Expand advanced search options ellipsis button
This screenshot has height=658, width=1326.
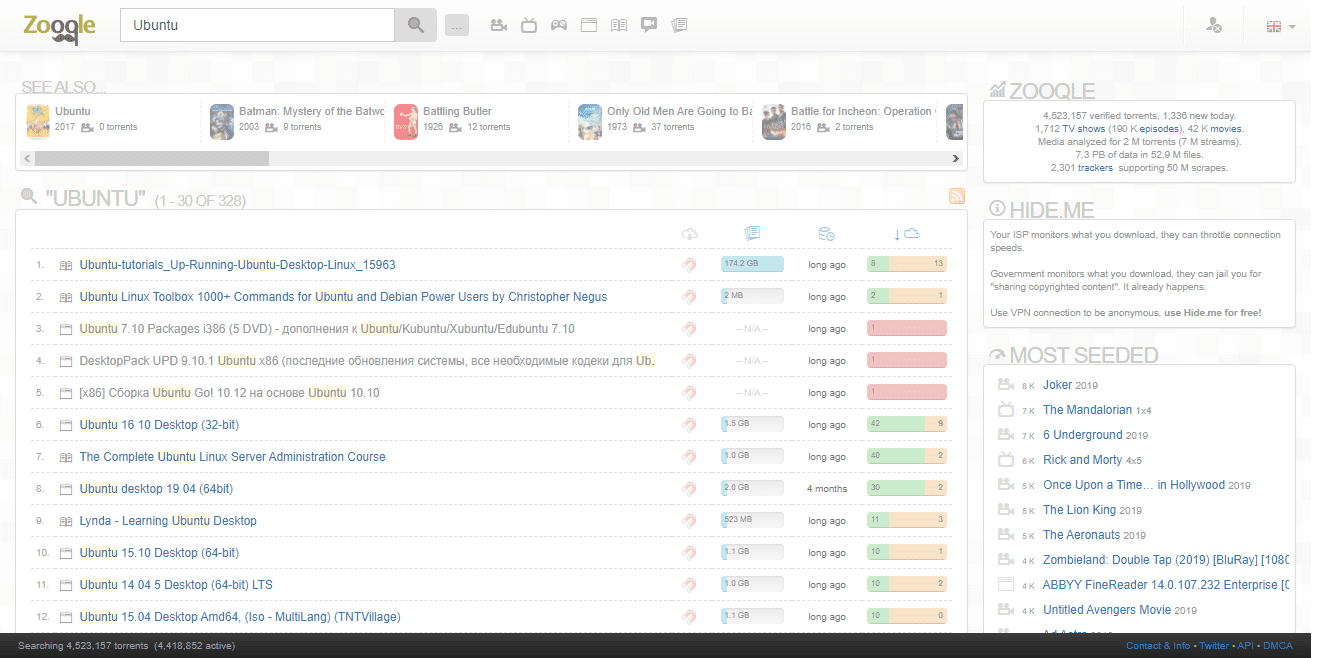tap(456, 26)
